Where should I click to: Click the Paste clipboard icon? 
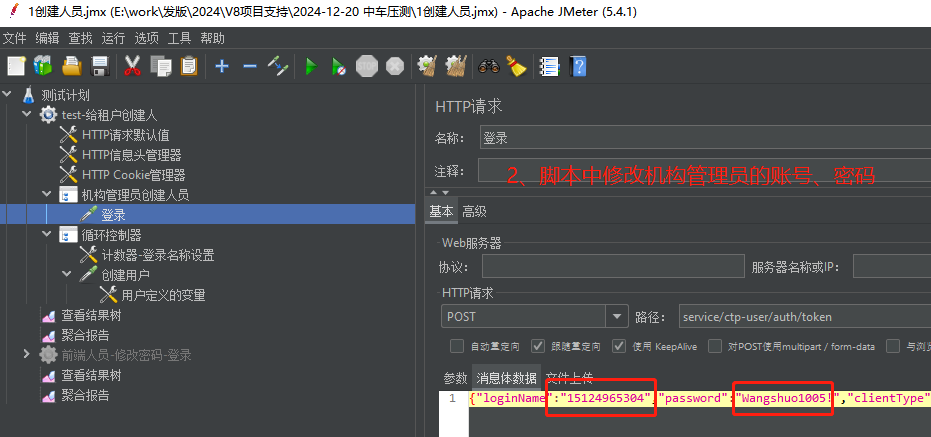pyautogui.click(x=189, y=65)
